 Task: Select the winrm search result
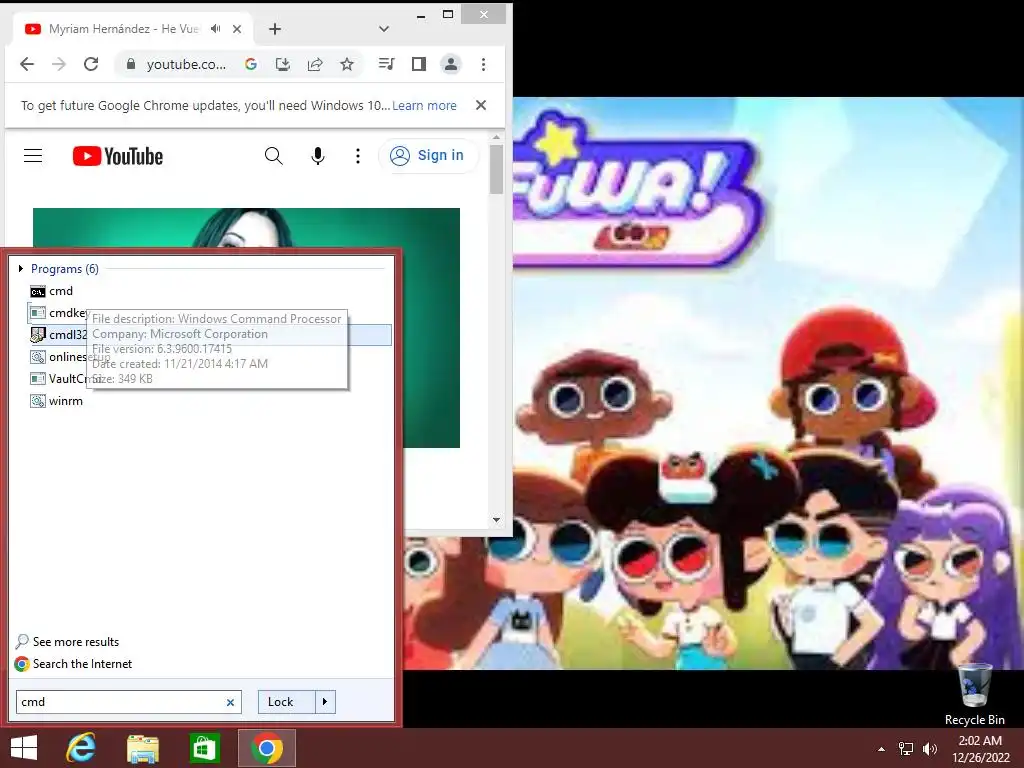click(56, 401)
